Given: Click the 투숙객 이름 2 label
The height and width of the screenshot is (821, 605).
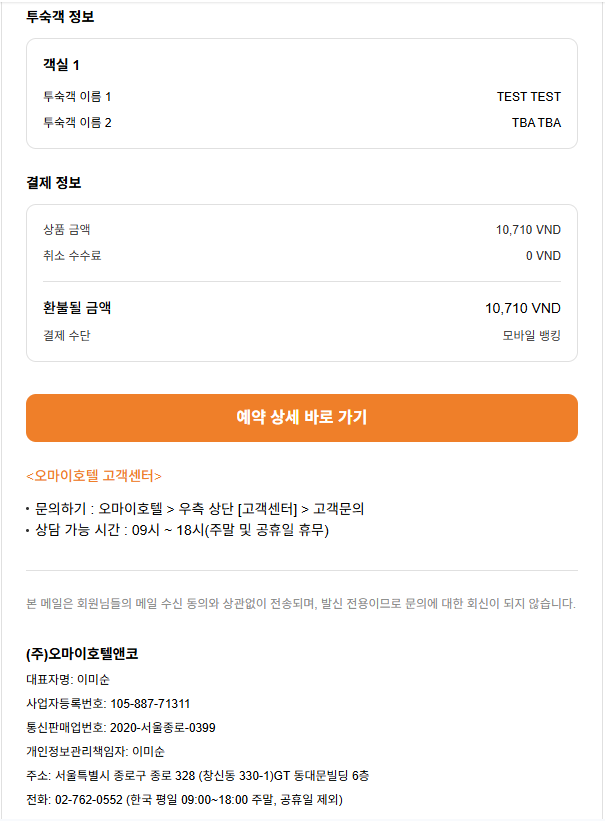Looking at the screenshot, I should pos(77,123).
